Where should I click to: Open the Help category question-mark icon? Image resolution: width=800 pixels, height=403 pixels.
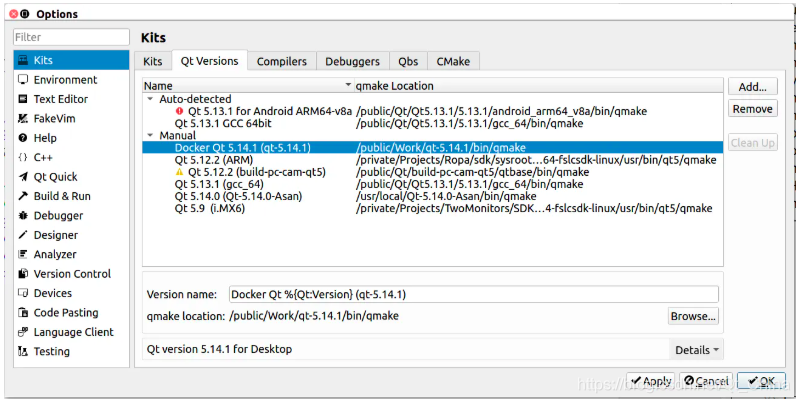tap(23, 138)
